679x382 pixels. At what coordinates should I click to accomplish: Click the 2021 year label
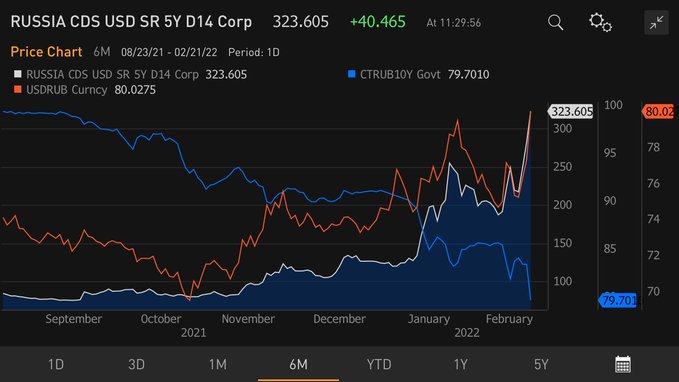click(x=194, y=333)
